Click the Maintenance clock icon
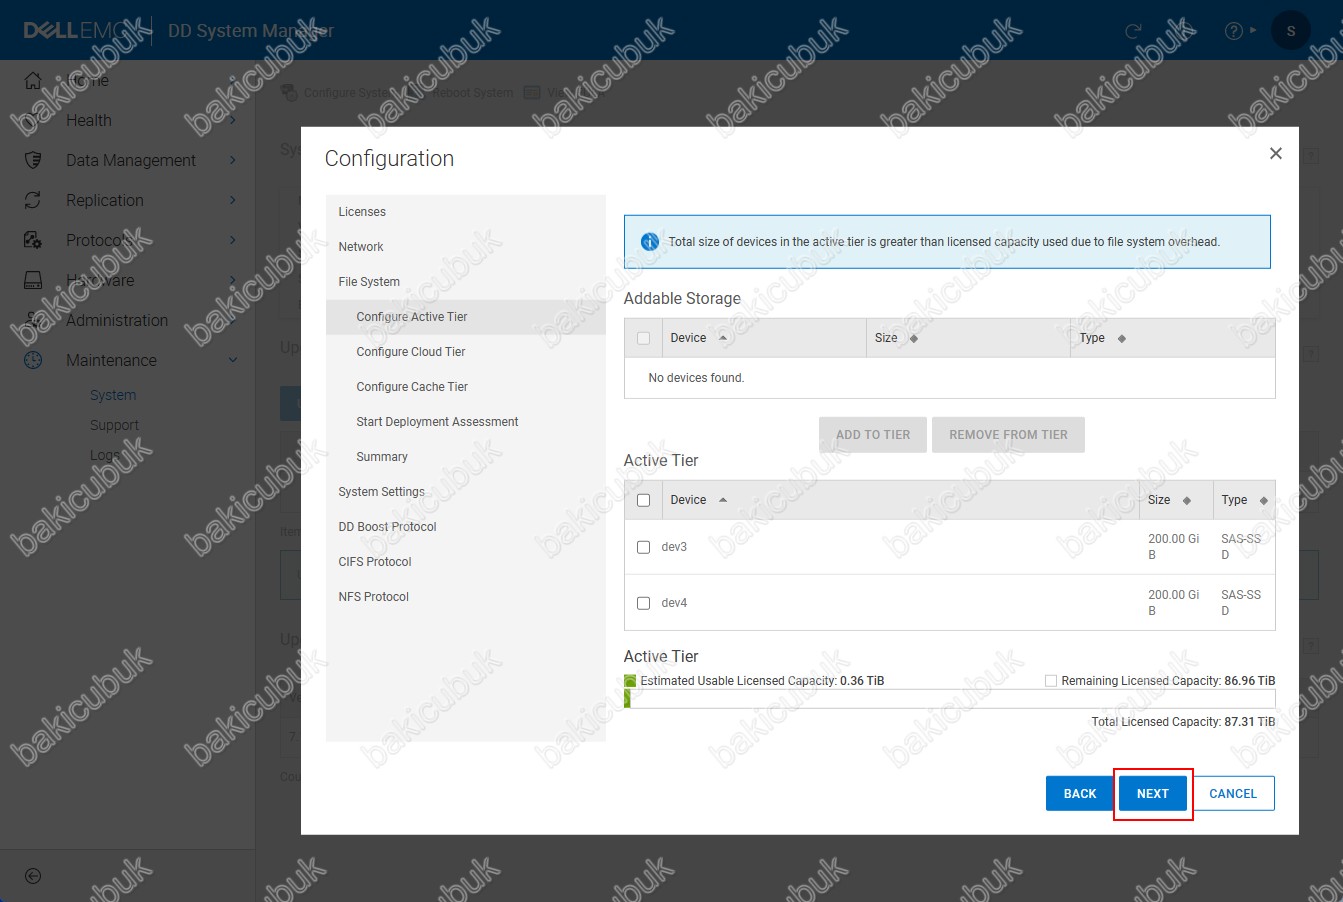This screenshot has height=902, width=1343. coord(33,360)
